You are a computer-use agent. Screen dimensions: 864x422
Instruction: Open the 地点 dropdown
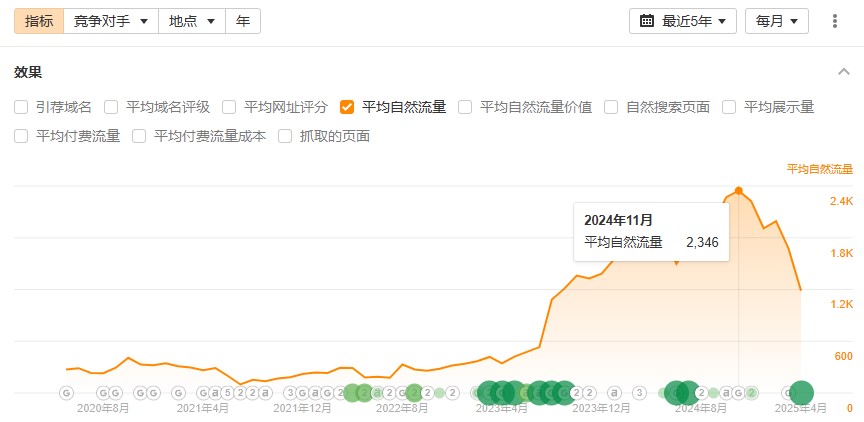tap(192, 21)
